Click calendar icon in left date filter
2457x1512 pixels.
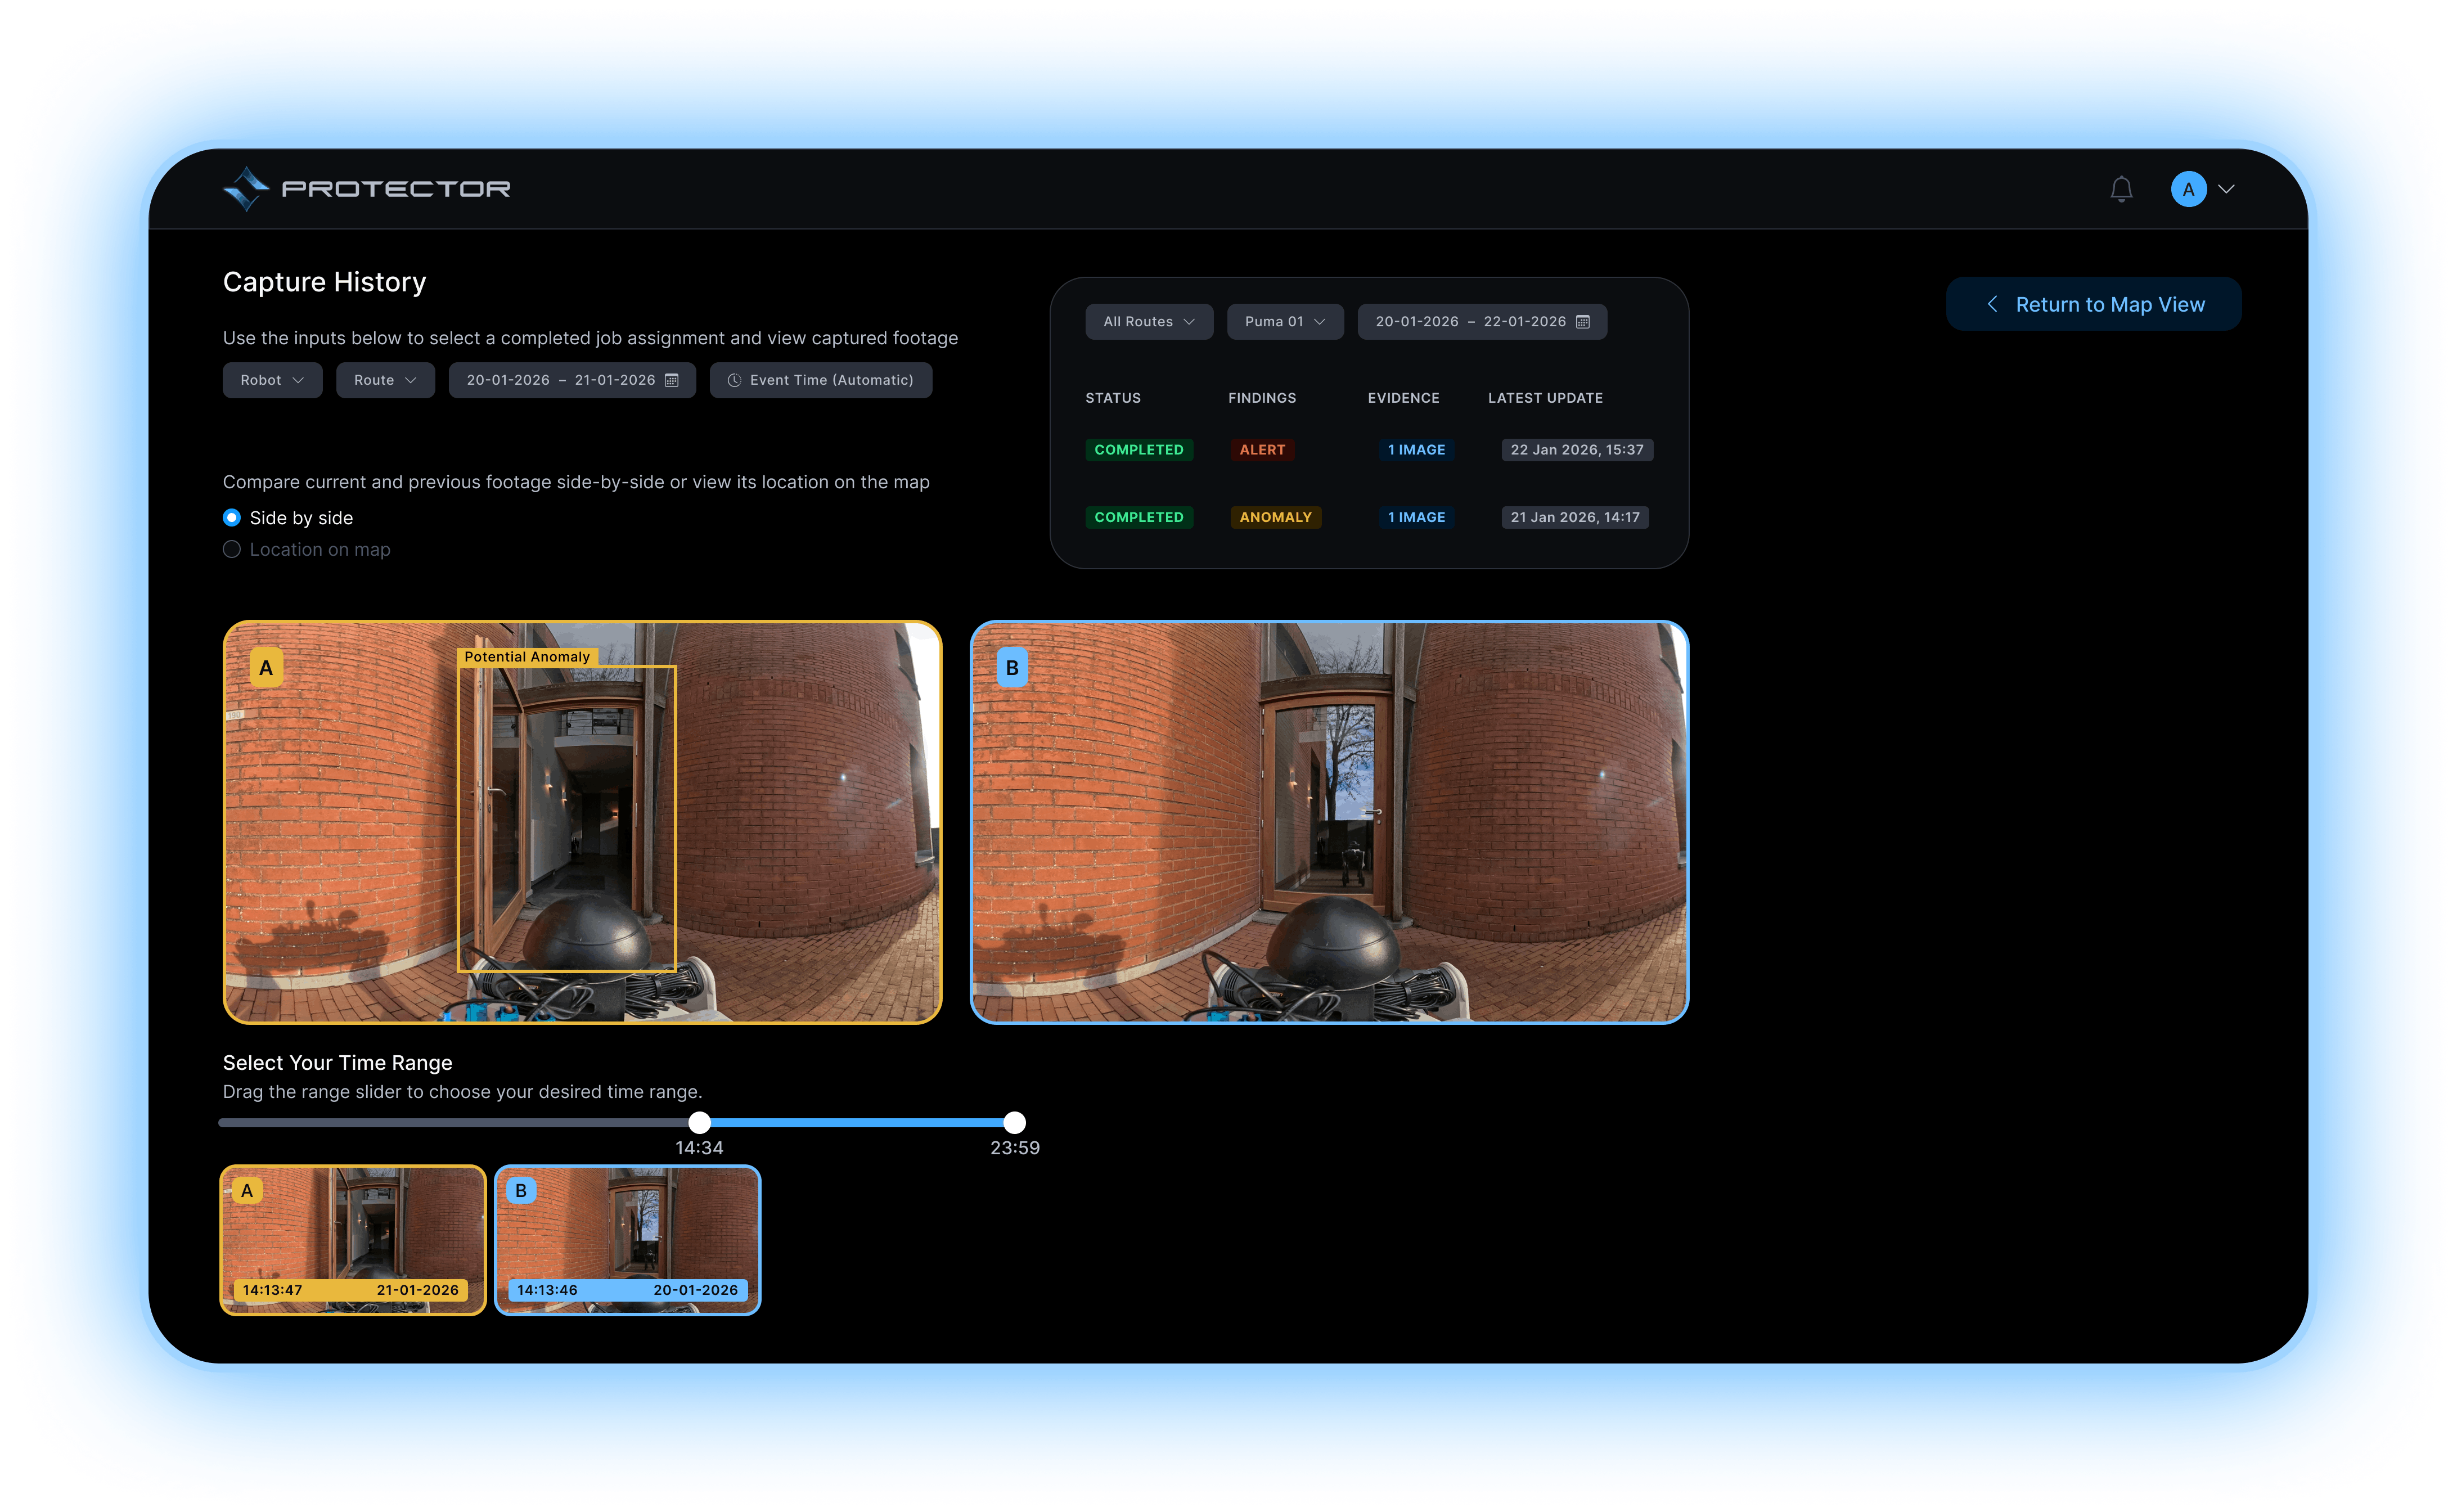672,380
